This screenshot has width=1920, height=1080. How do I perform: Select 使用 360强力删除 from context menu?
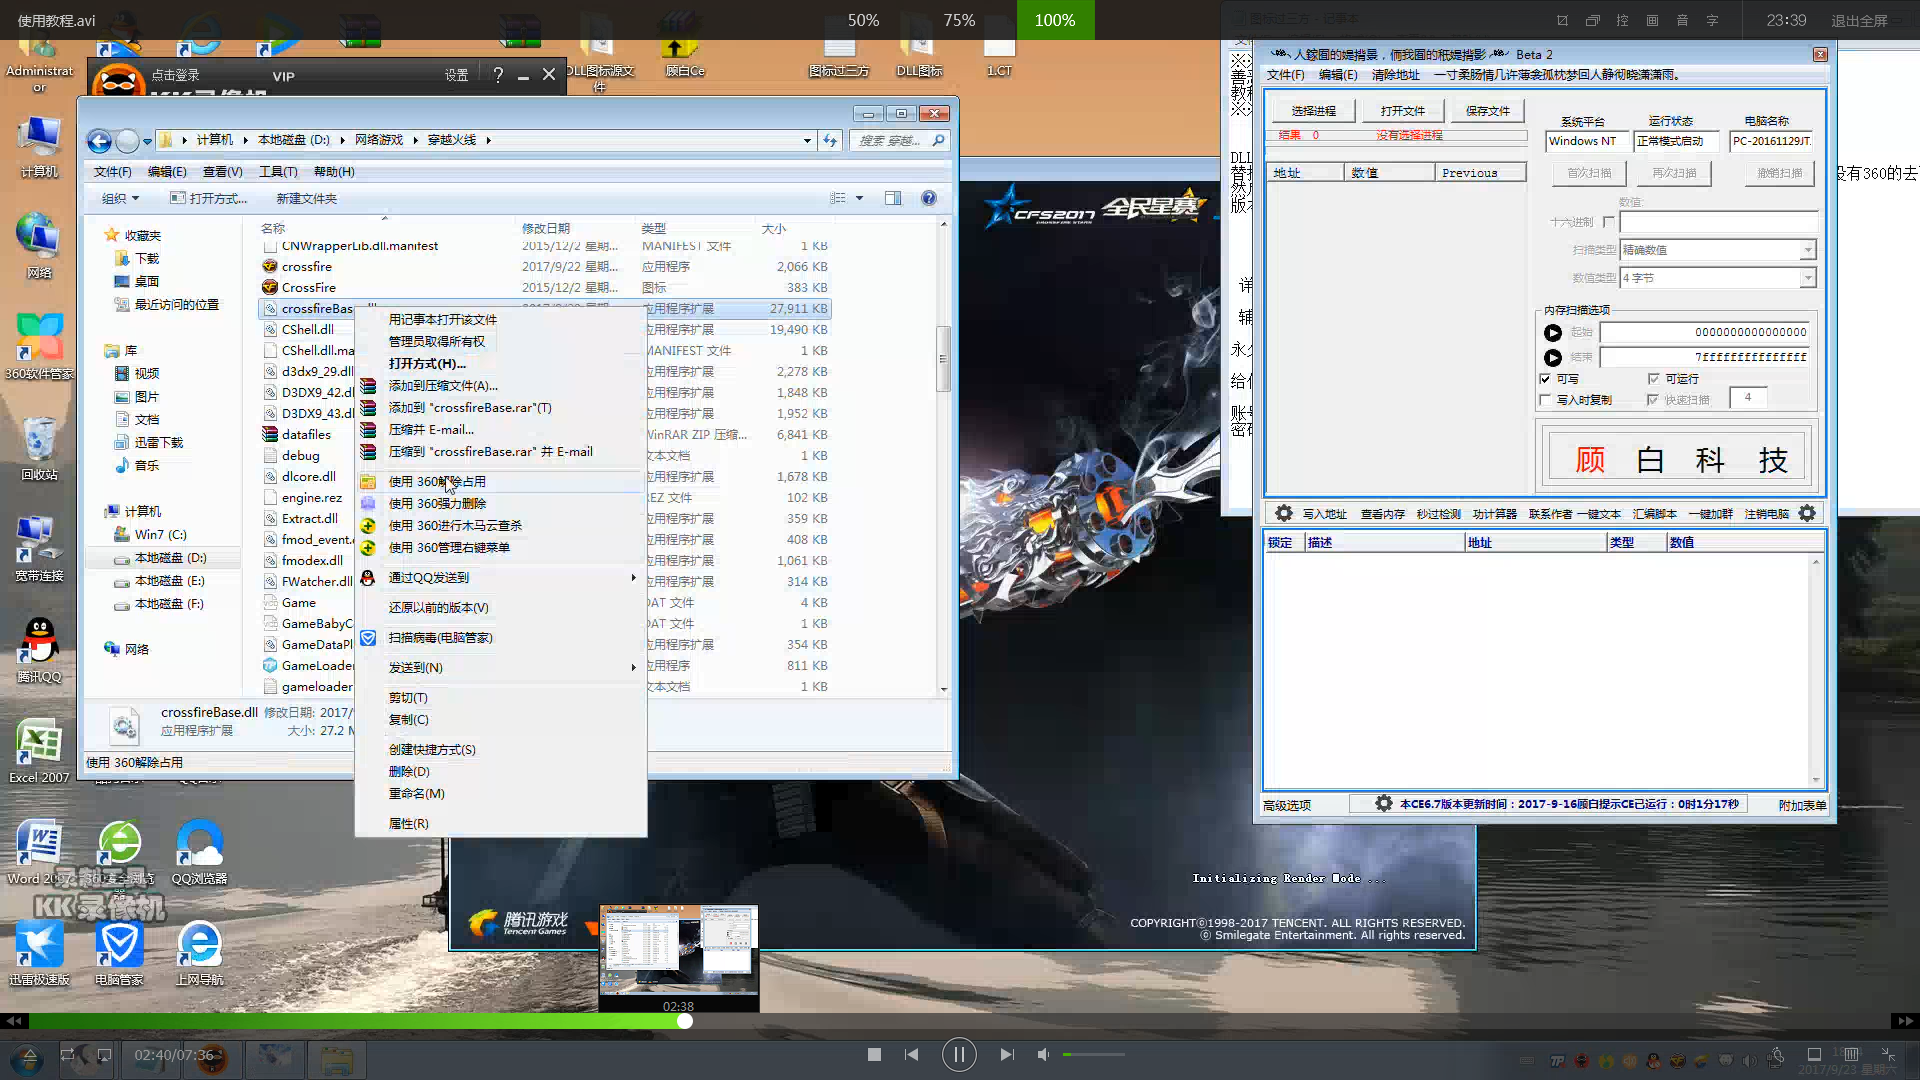tap(437, 503)
